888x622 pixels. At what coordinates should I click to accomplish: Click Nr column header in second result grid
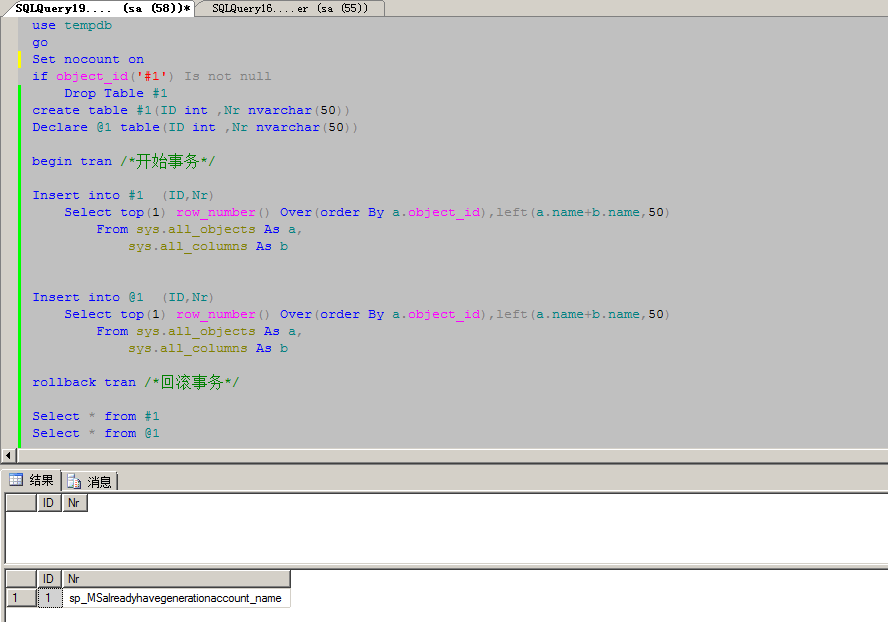coord(175,579)
